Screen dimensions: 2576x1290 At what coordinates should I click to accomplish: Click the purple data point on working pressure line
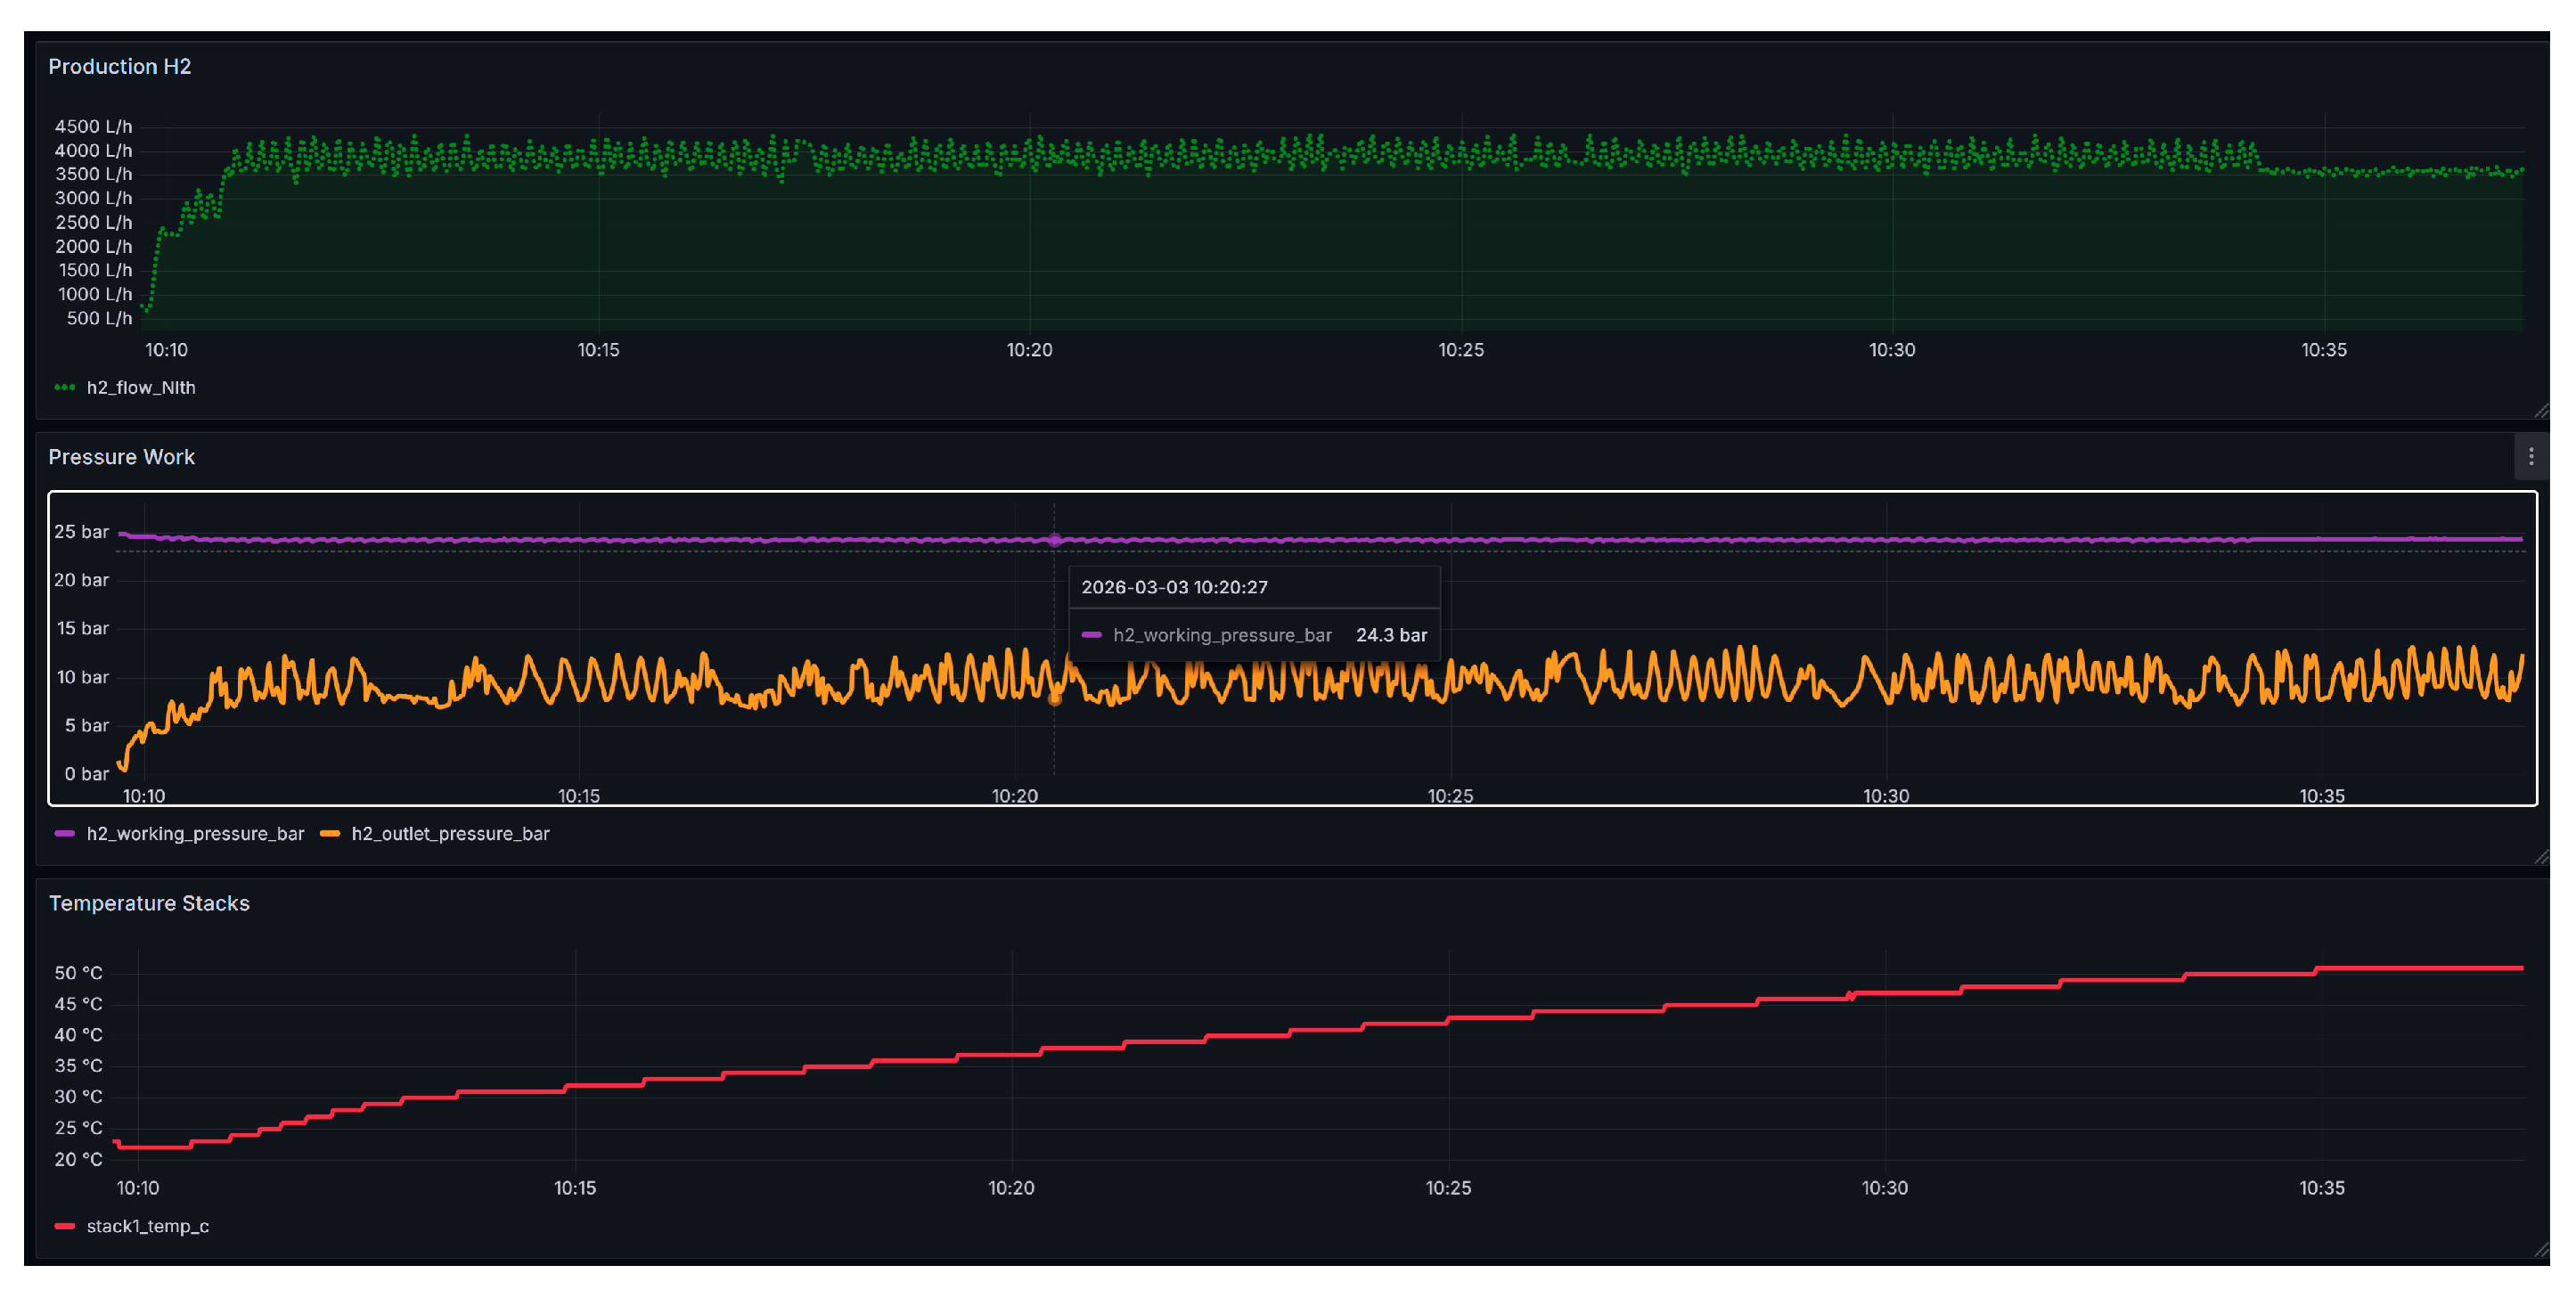tap(1055, 540)
